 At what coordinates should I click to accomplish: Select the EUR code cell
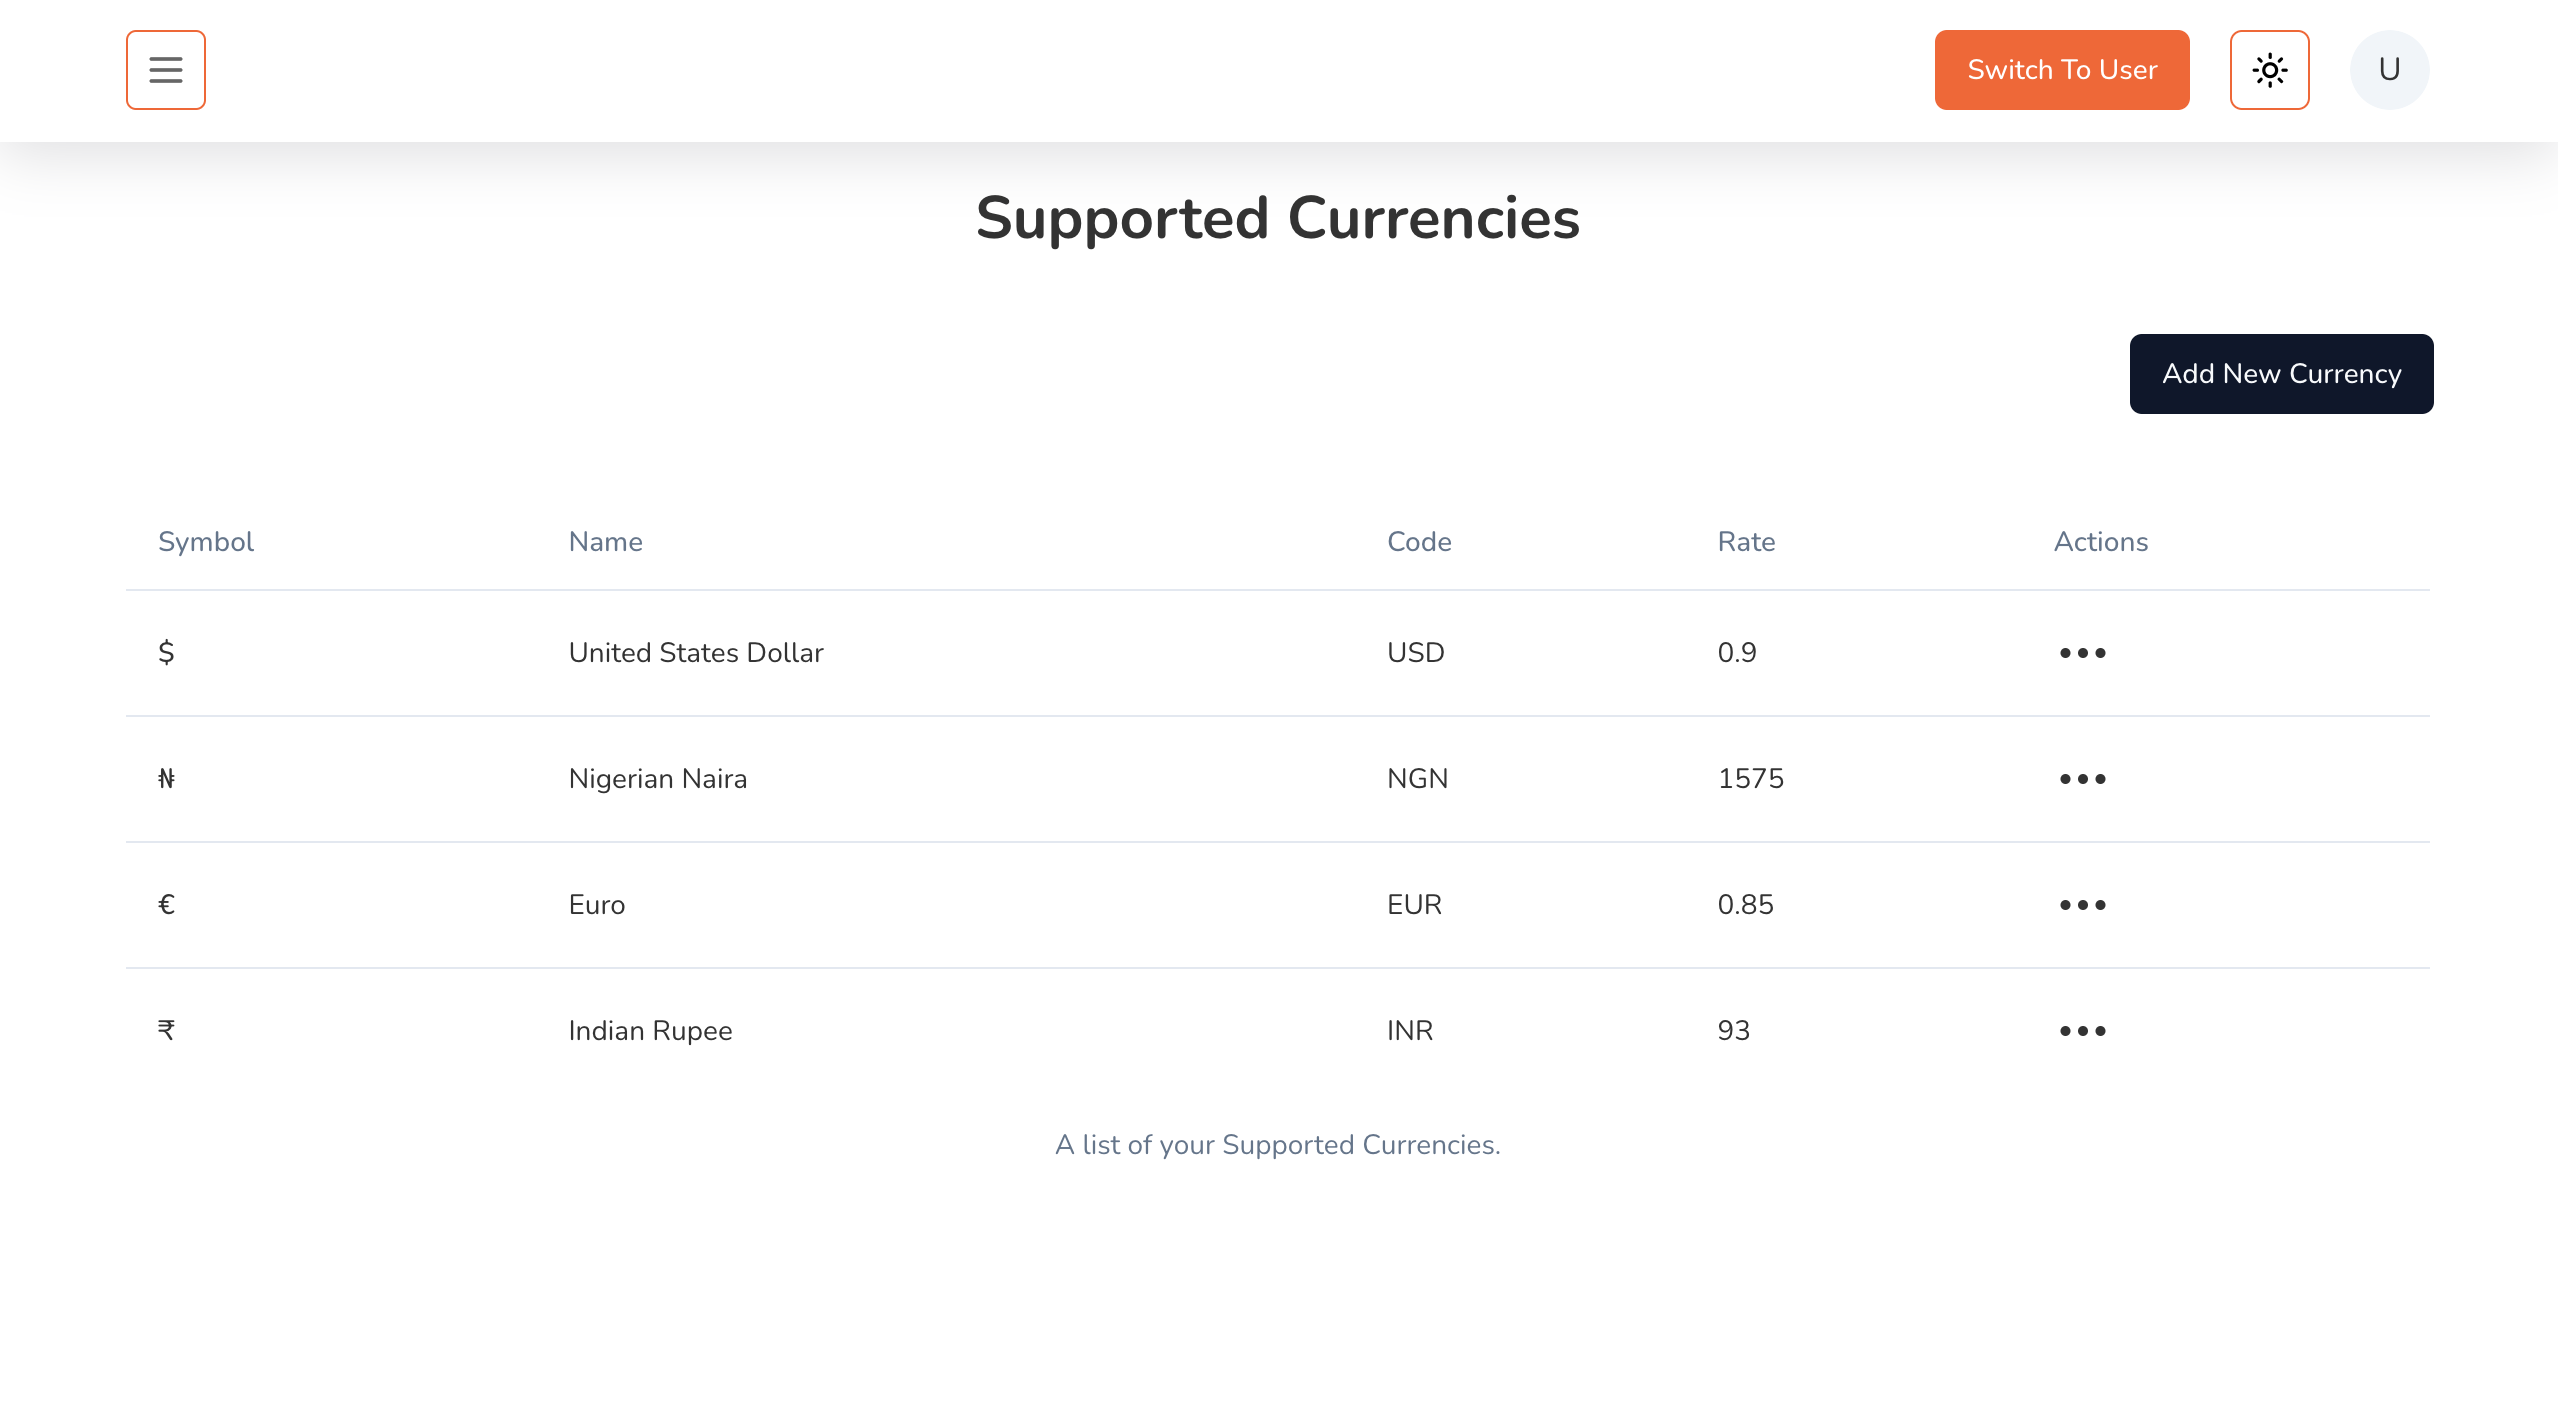point(1414,905)
